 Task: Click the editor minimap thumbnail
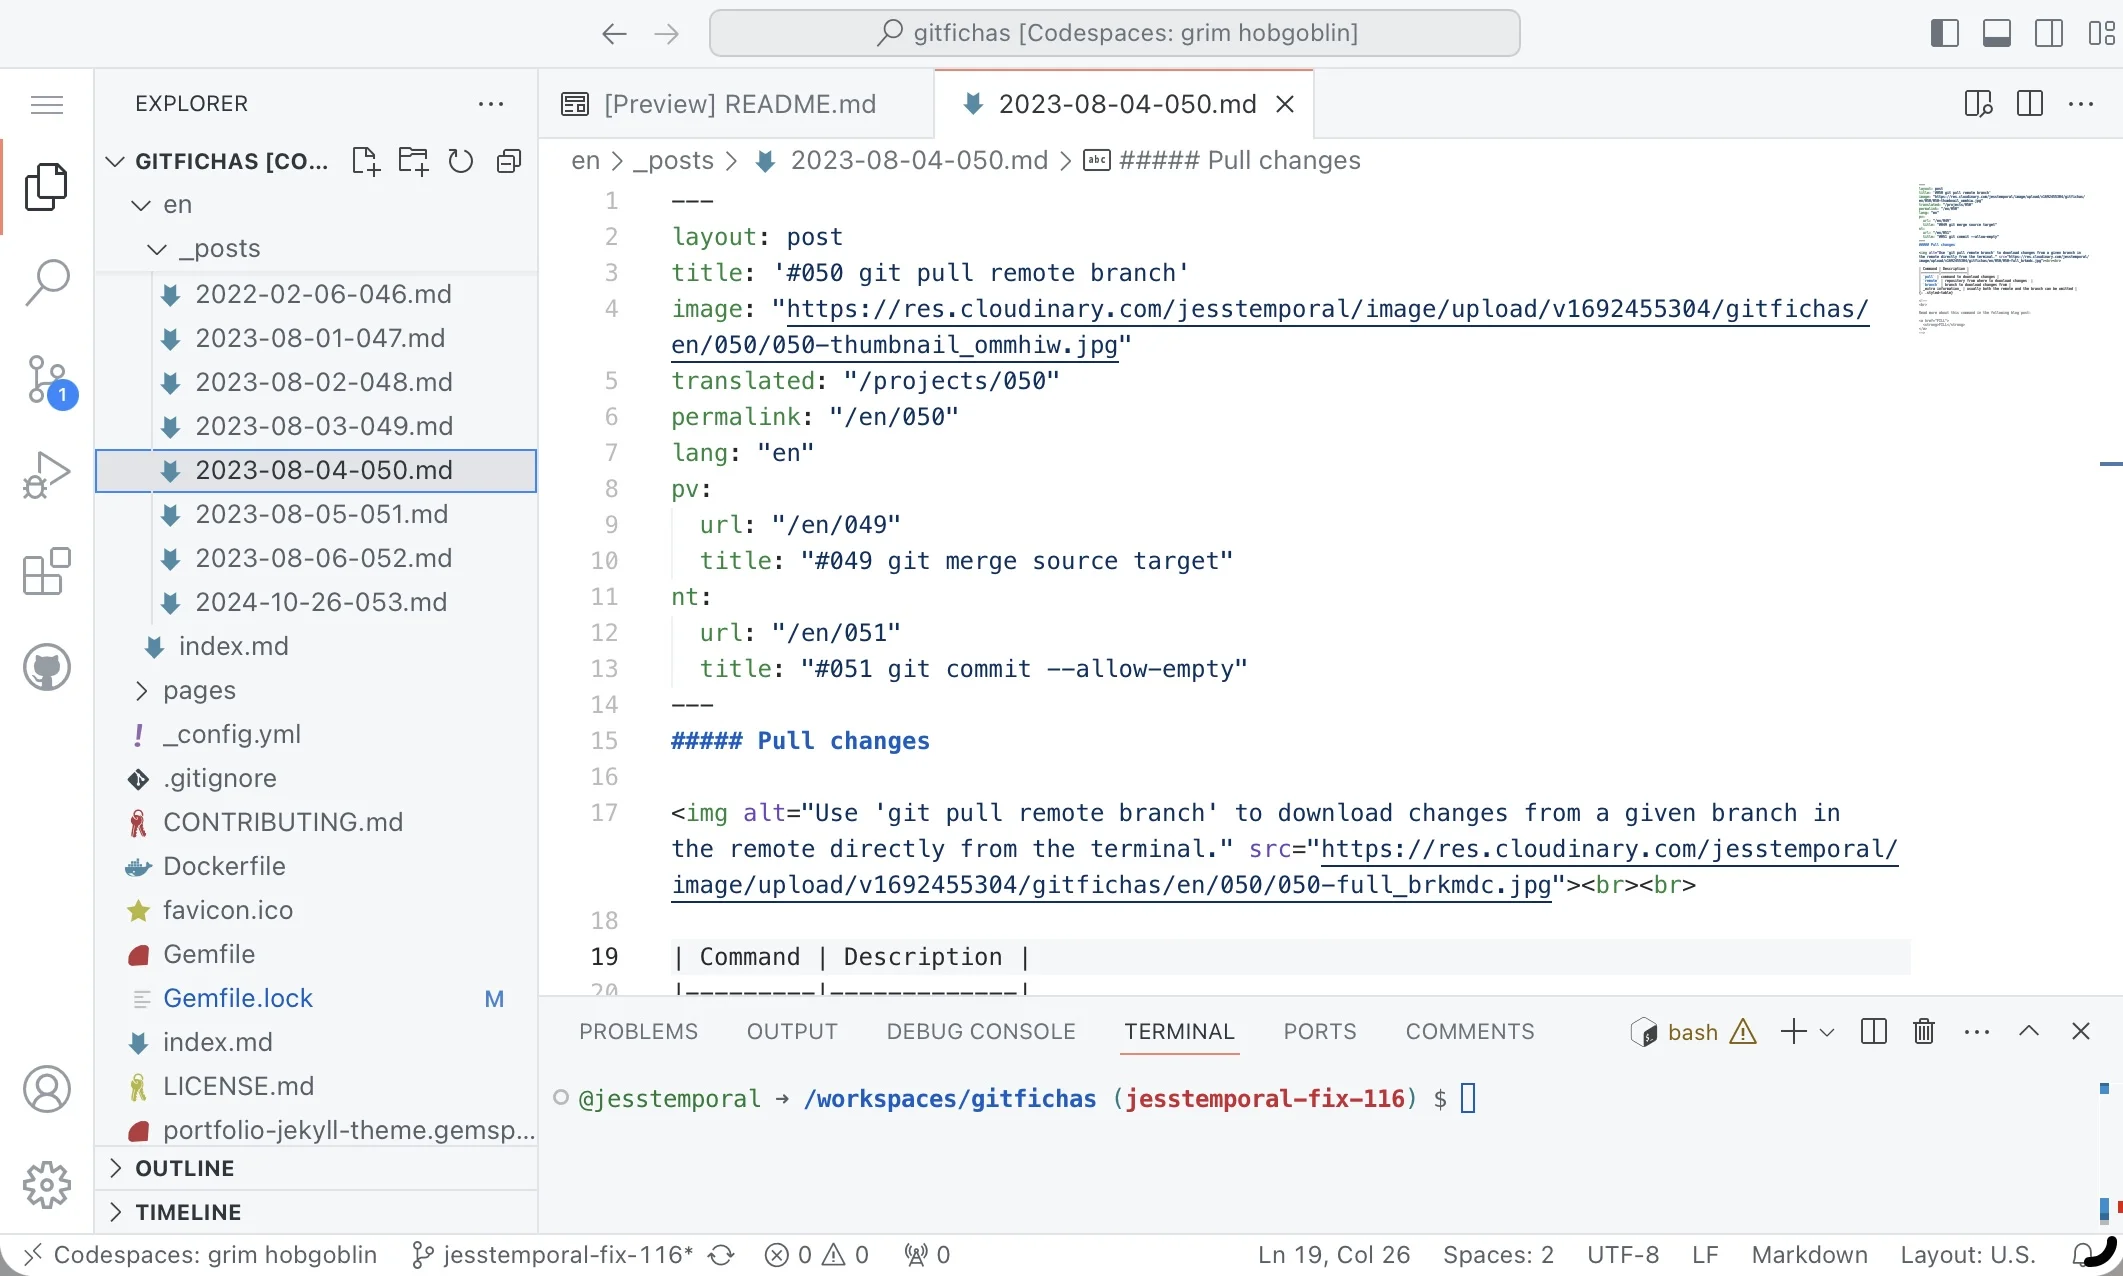[x=2005, y=260]
